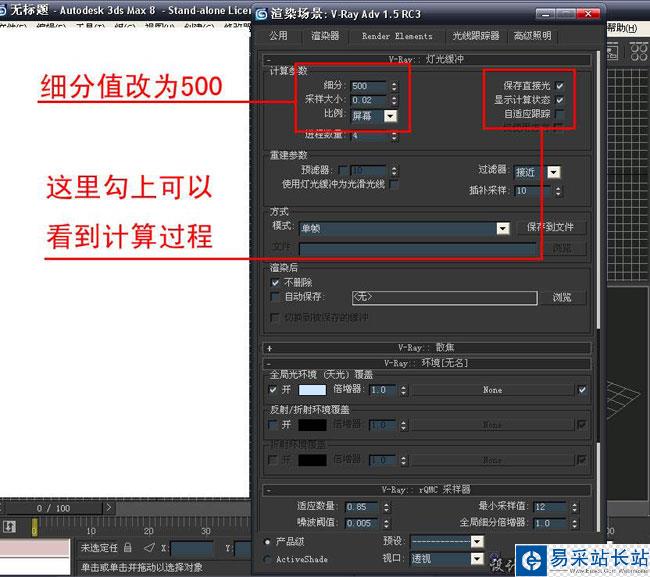Open the black 折射环境覆盖 color swatch
Viewport: 650px width, 577px height.
pos(312,460)
